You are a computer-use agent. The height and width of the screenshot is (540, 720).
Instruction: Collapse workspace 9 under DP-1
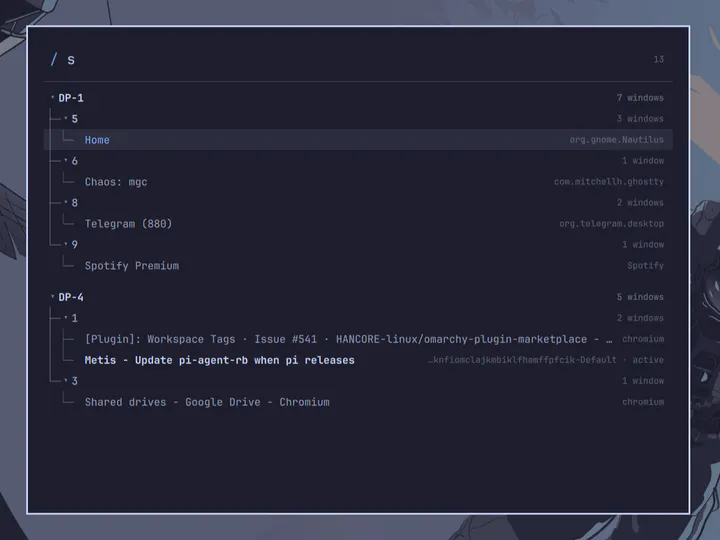pos(66,244)
